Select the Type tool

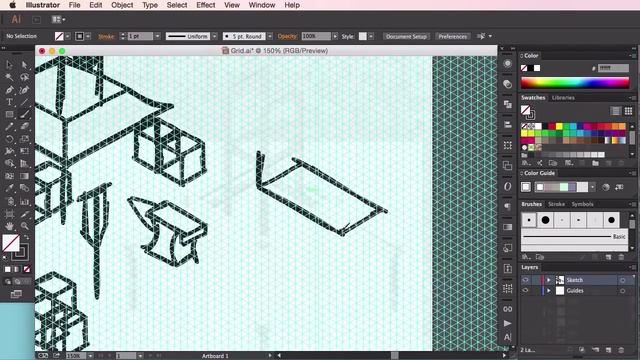(9, 102)
